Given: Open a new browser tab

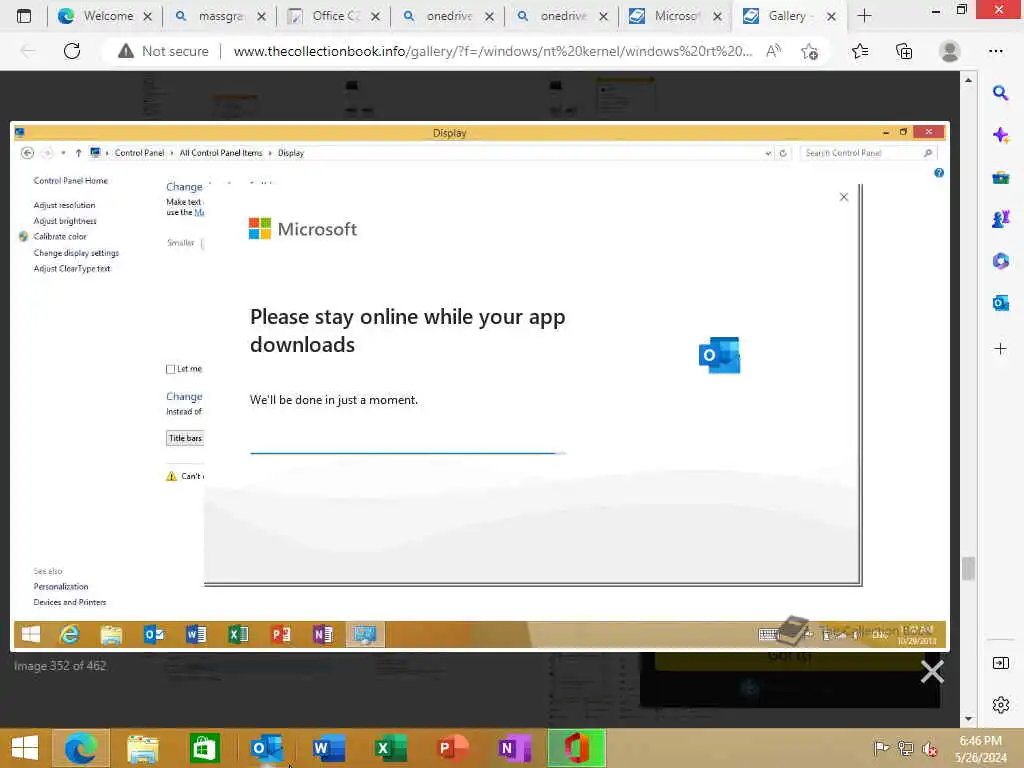Looking at the screenshot, I should pyautogui.click(x=864, y=16).
